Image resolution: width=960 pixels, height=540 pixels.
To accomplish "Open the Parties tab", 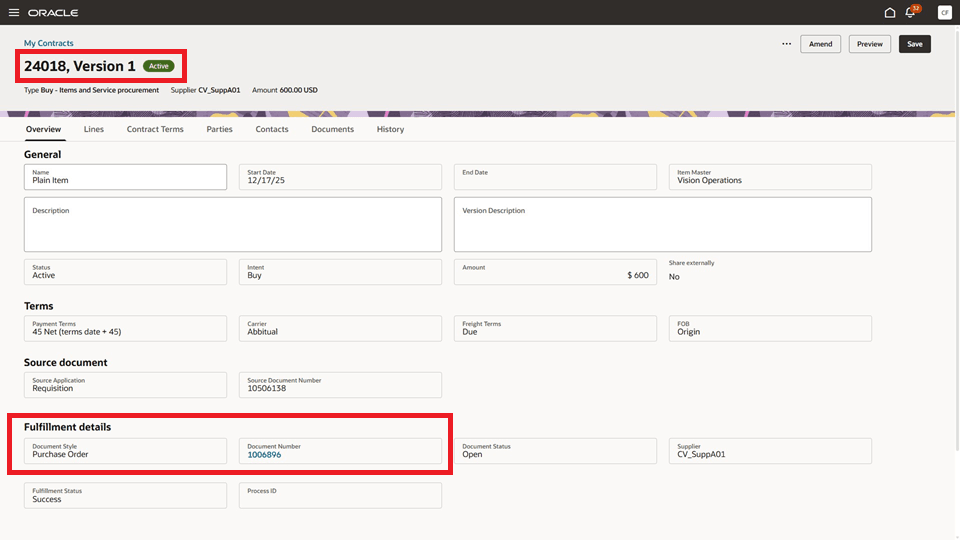I will (219, 129).
